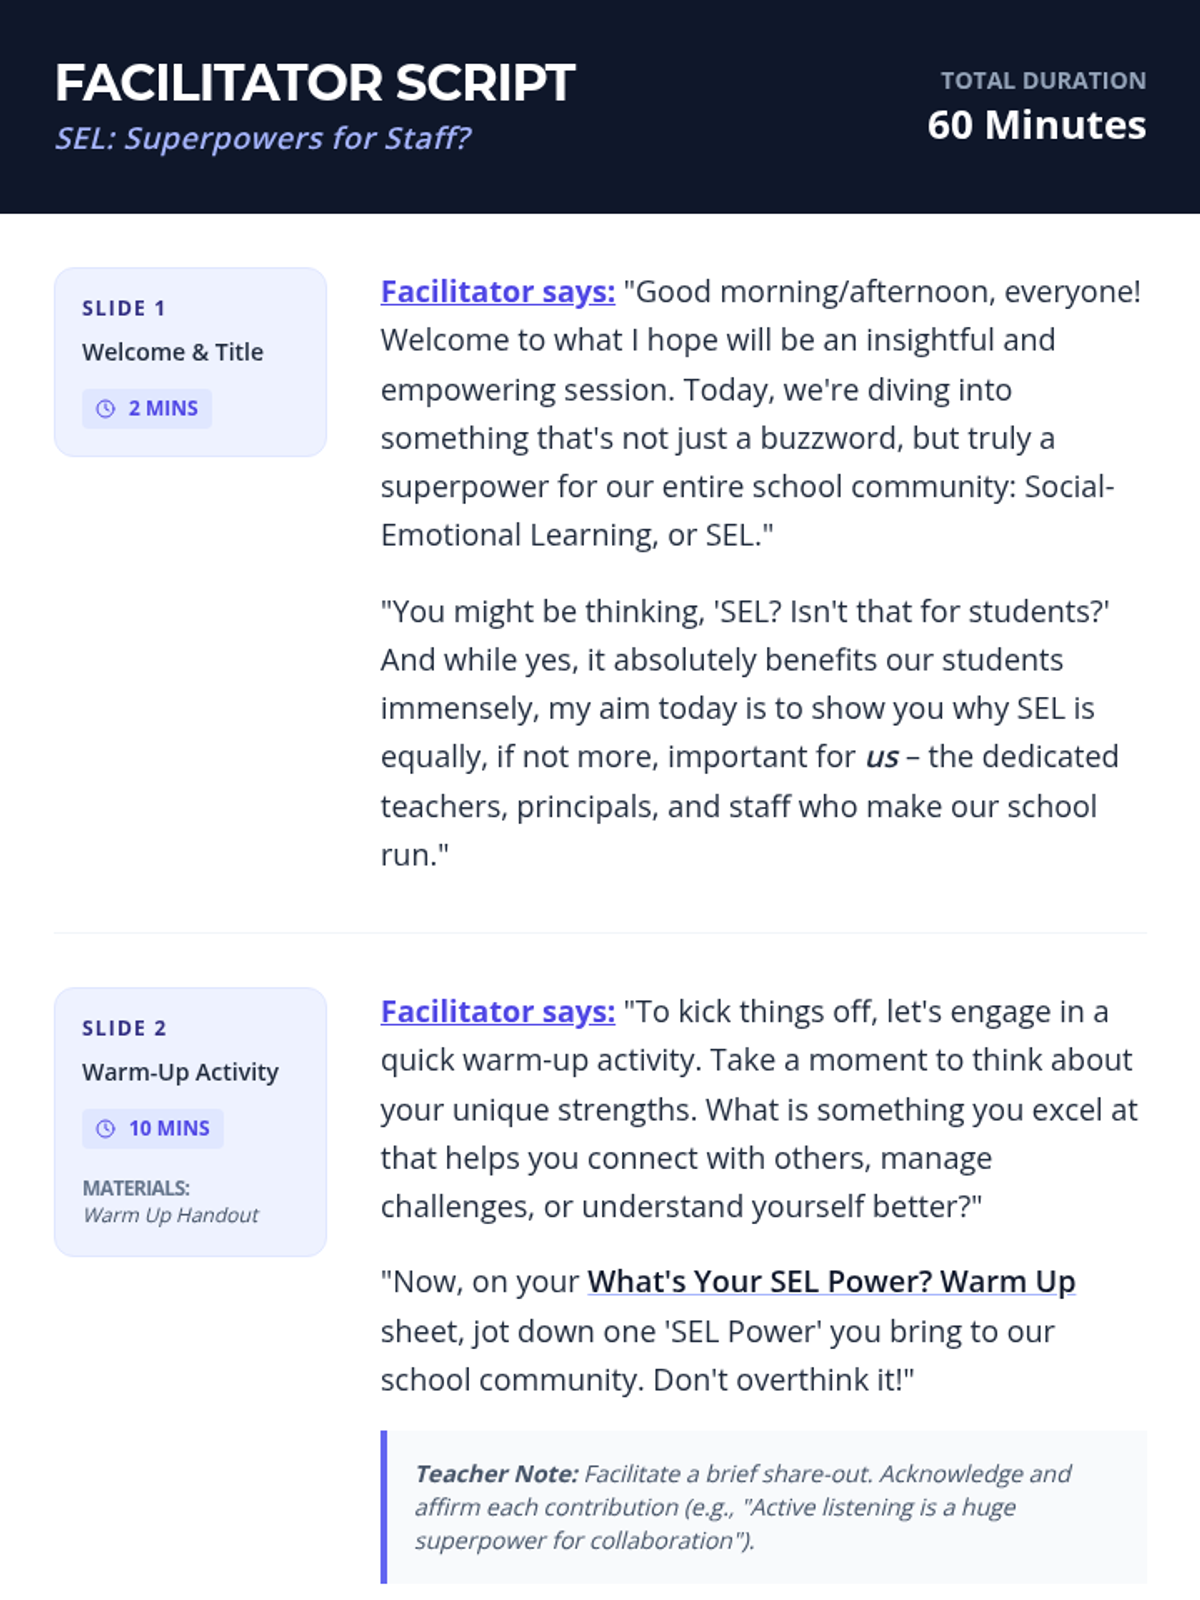Select the Welcome & Title slide name
Image resolution: width=1200 pixels, height=1600 pixels.
point(172,352)
